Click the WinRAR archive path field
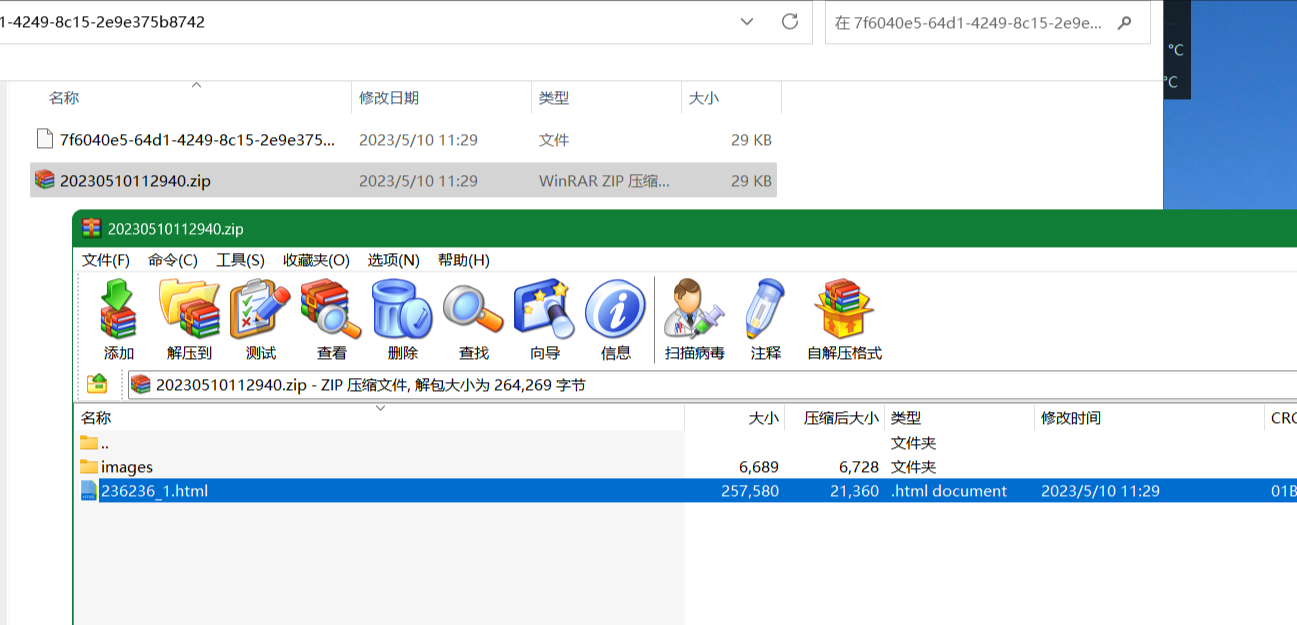This screenshot has width=1297, height=625. tap(712, 385)
